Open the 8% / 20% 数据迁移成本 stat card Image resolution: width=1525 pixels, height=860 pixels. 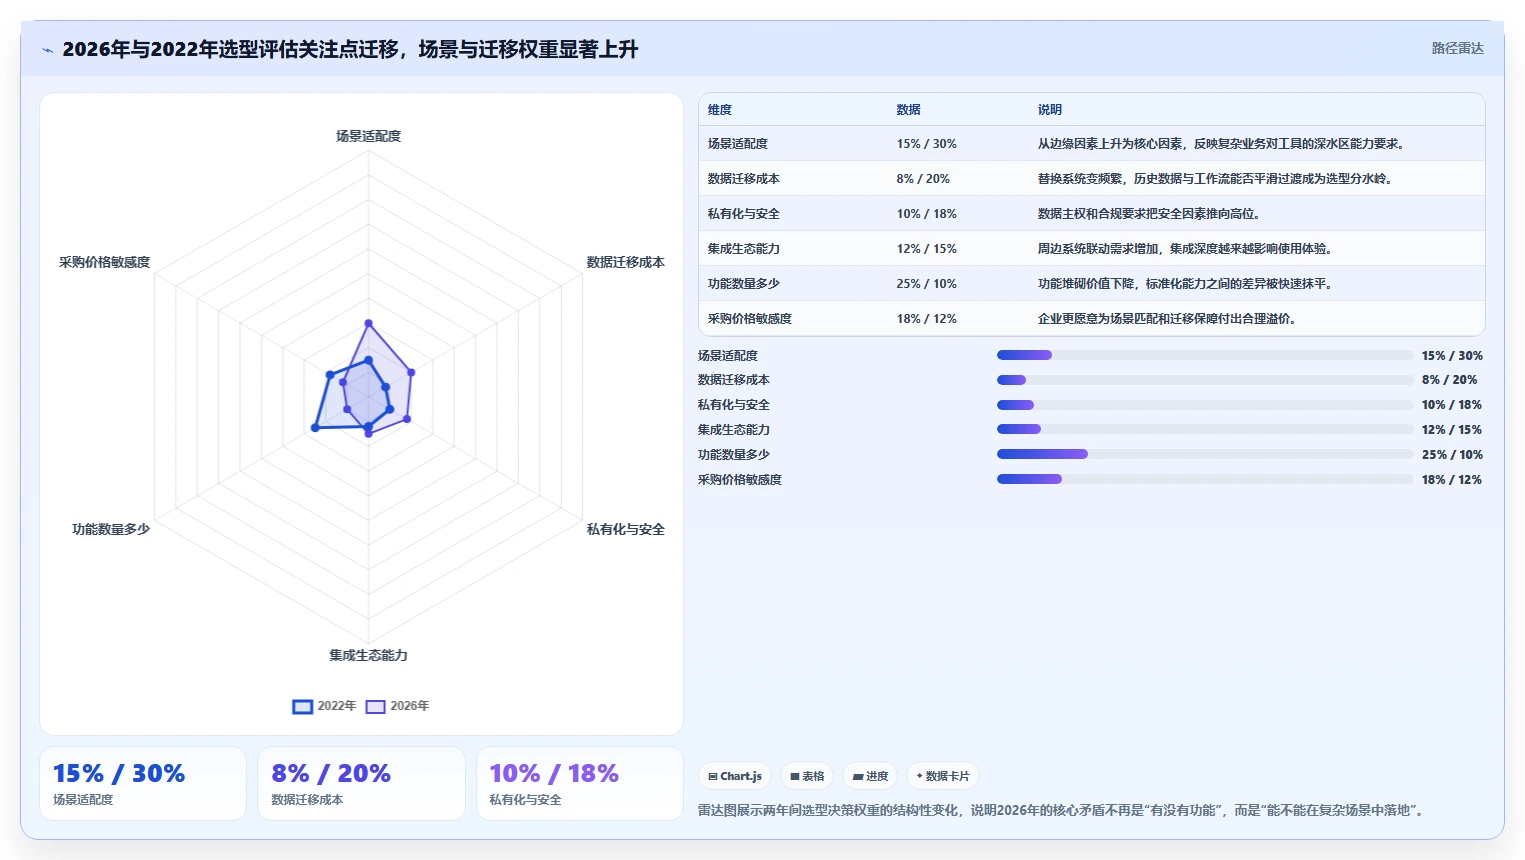pos(361,784)
